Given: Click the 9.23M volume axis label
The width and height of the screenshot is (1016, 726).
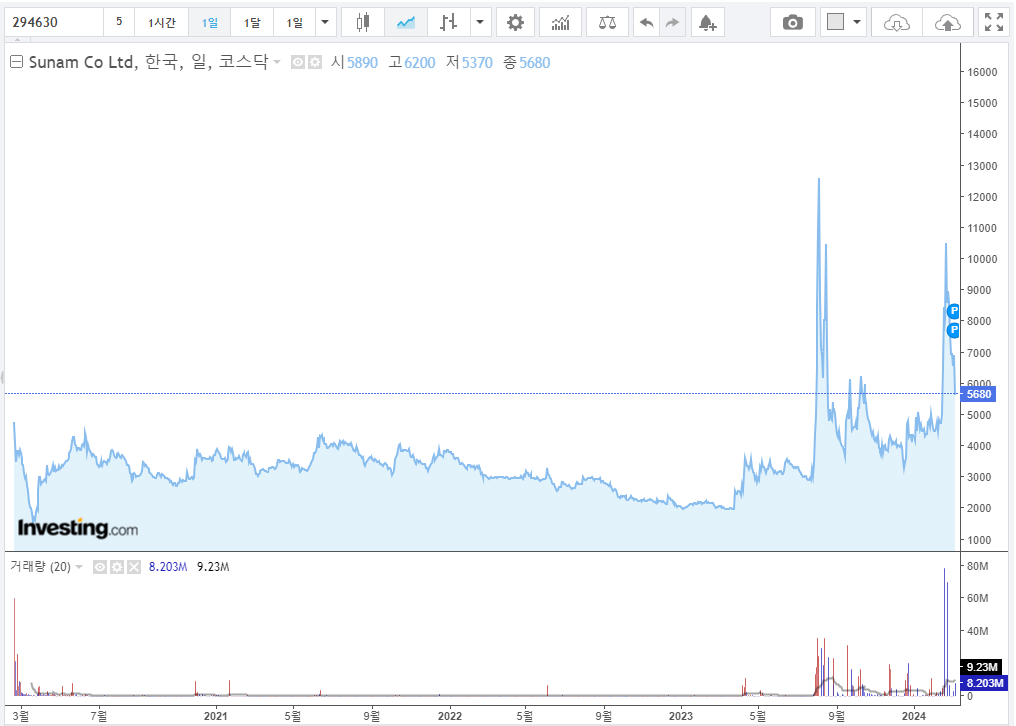Looking at the screenshot, I should [x=982, y=667].
